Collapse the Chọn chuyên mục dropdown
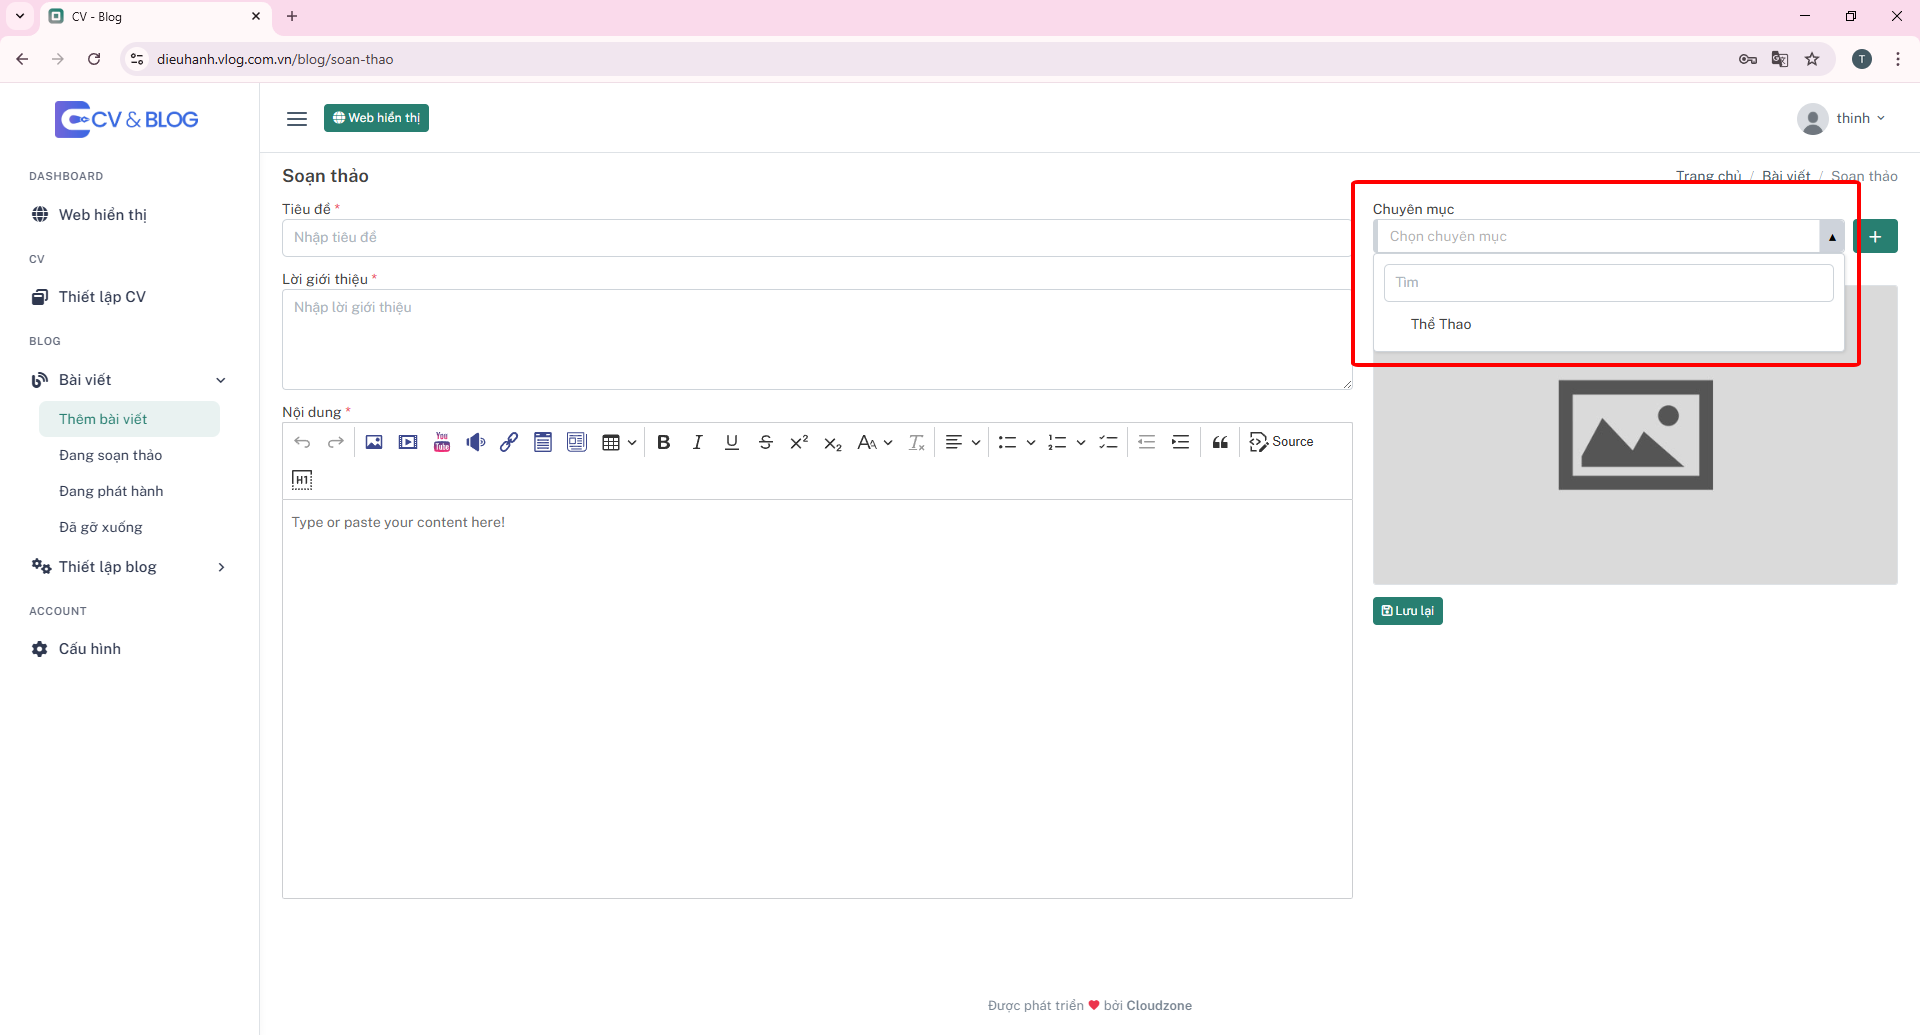Image resolution: width=1920 pixels, height=1035 pixels. [x=1831, y=237]
